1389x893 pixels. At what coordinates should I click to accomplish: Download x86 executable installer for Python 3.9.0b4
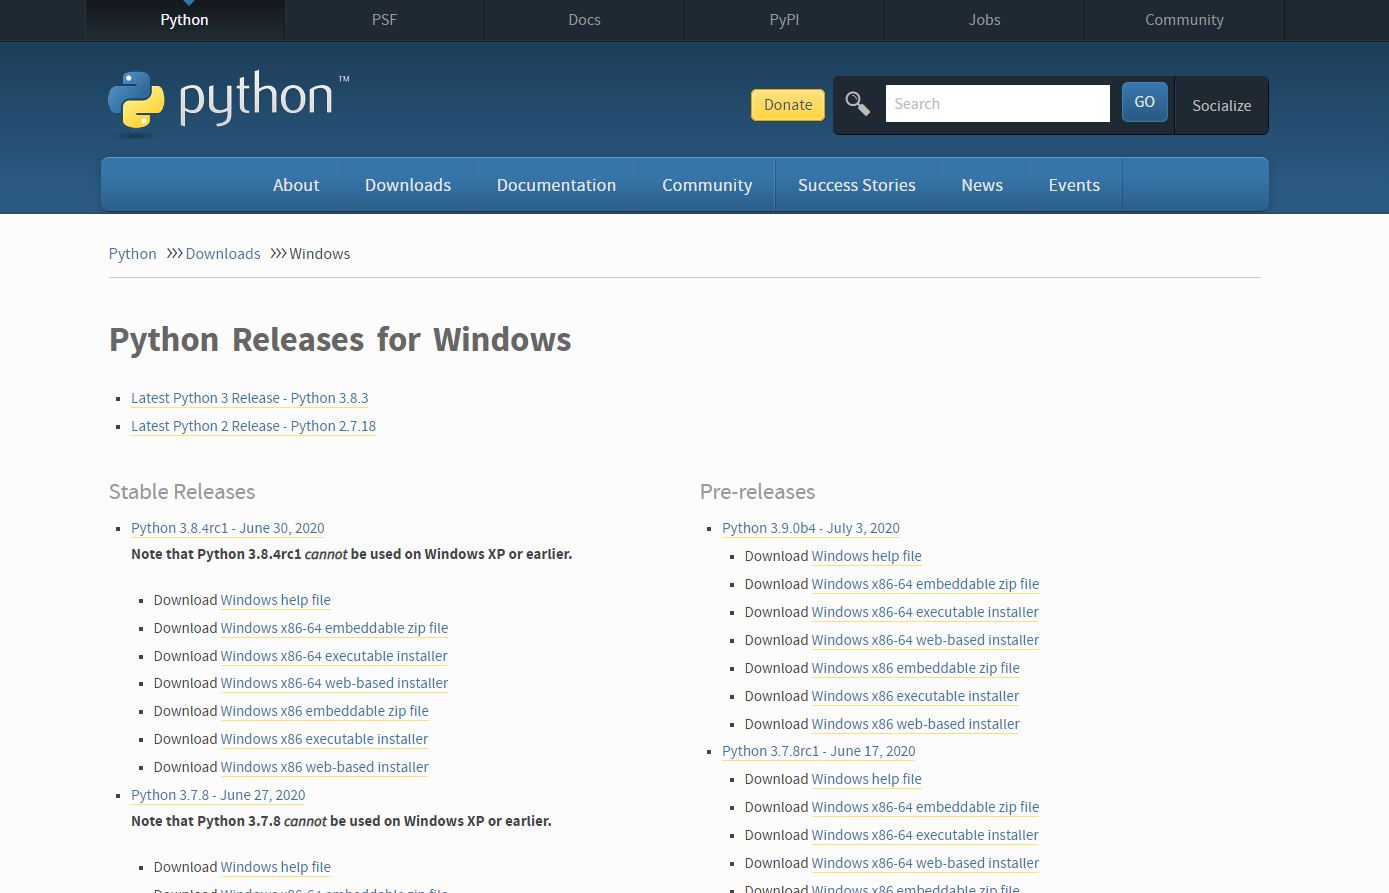click(x=916, y=696)
